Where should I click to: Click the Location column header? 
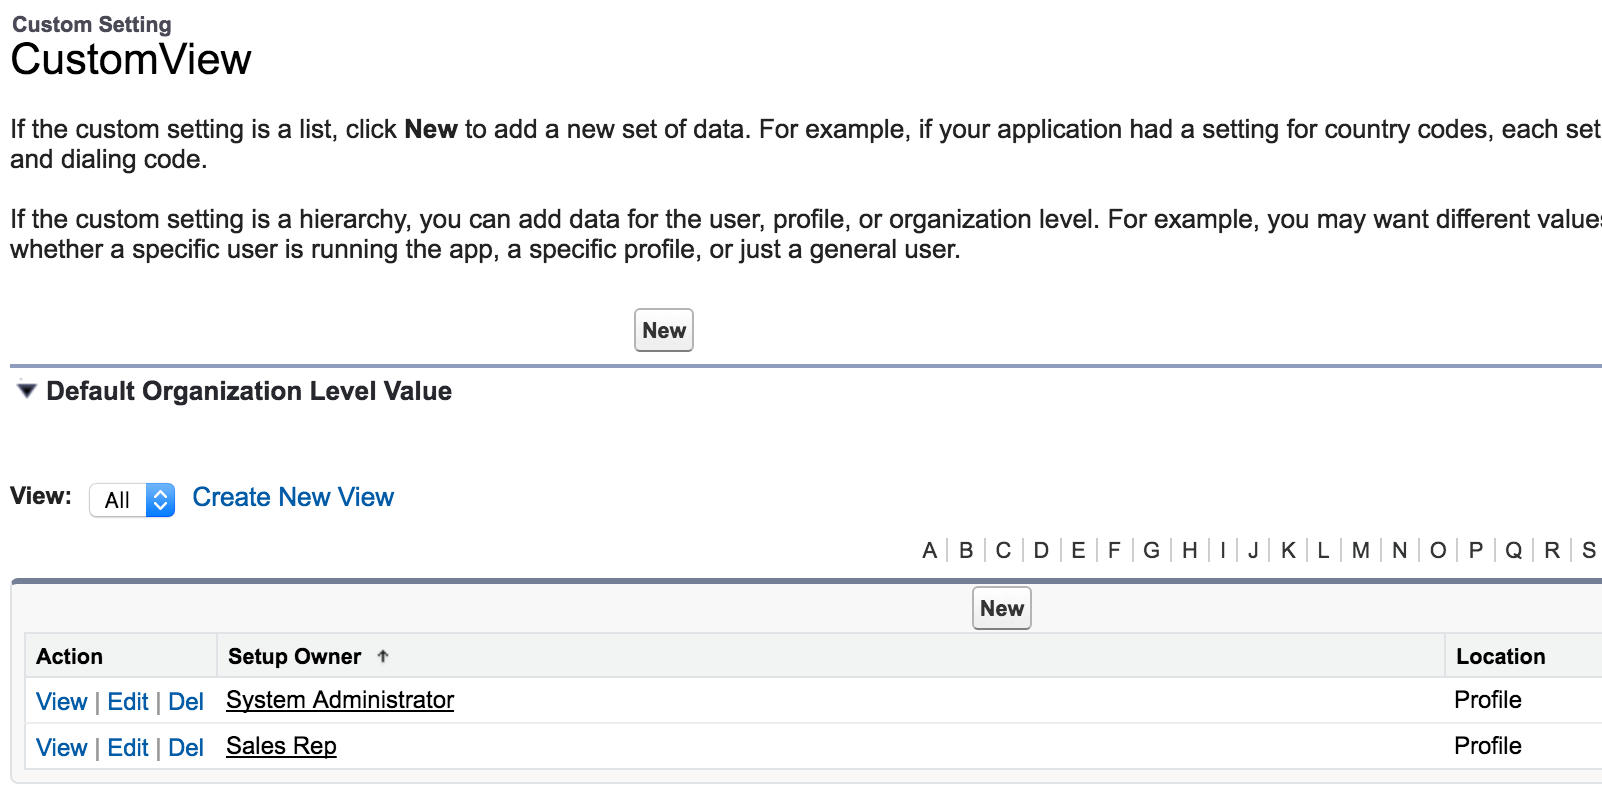click(x=1500, y=657)
